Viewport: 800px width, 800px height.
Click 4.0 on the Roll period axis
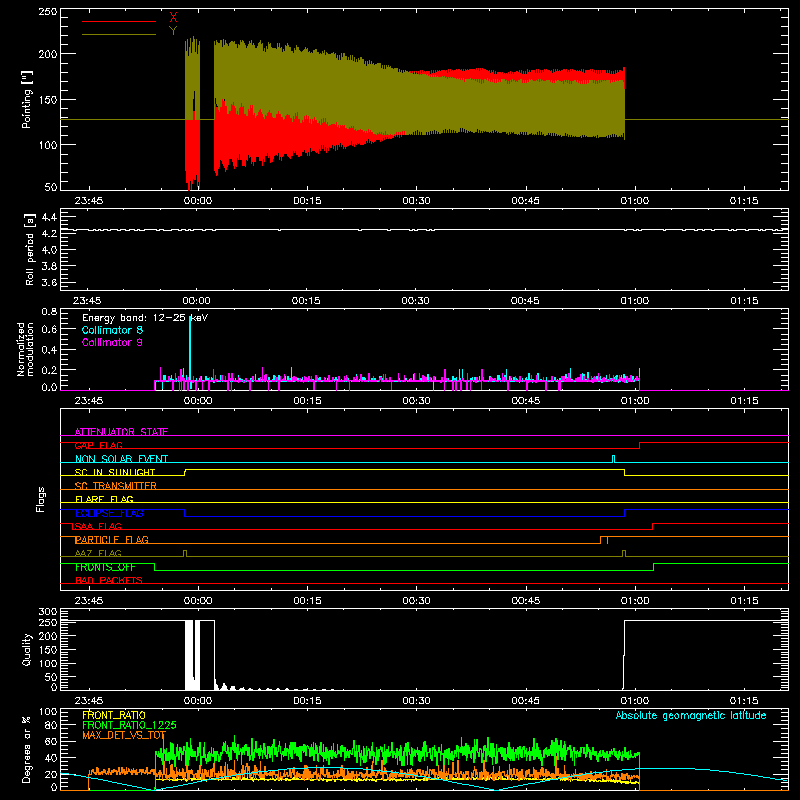point(49,250)
